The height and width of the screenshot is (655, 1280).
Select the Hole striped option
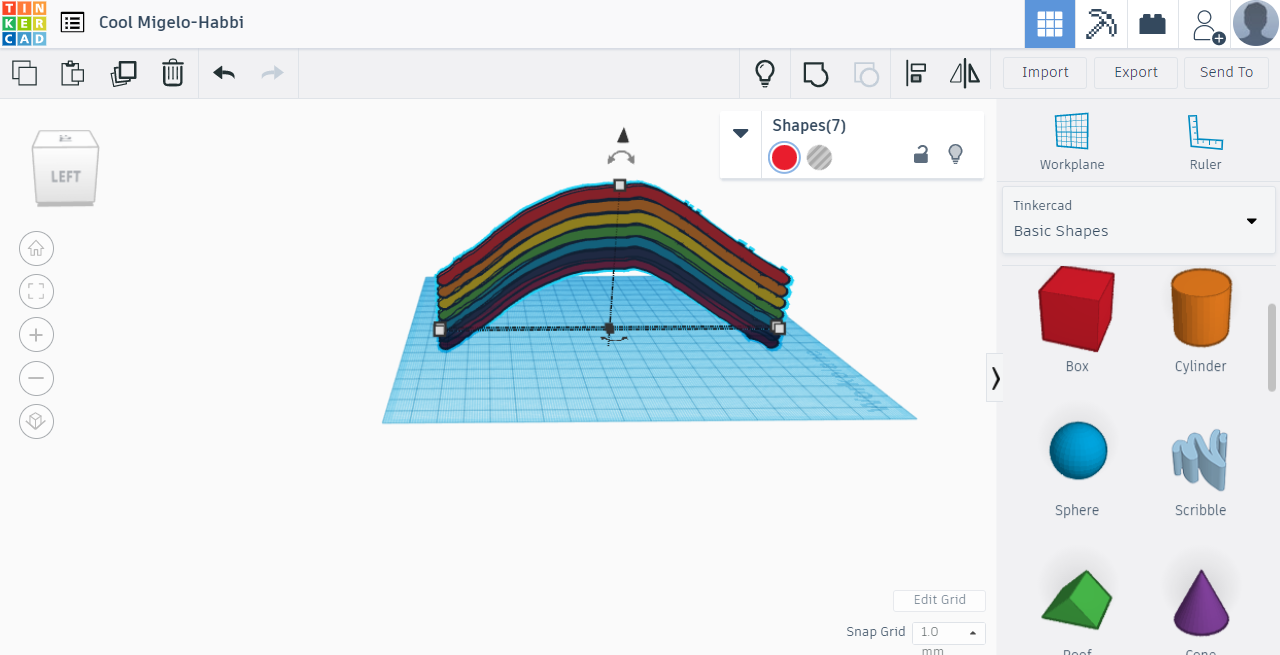pyautogui.click(x=819, y=157)
